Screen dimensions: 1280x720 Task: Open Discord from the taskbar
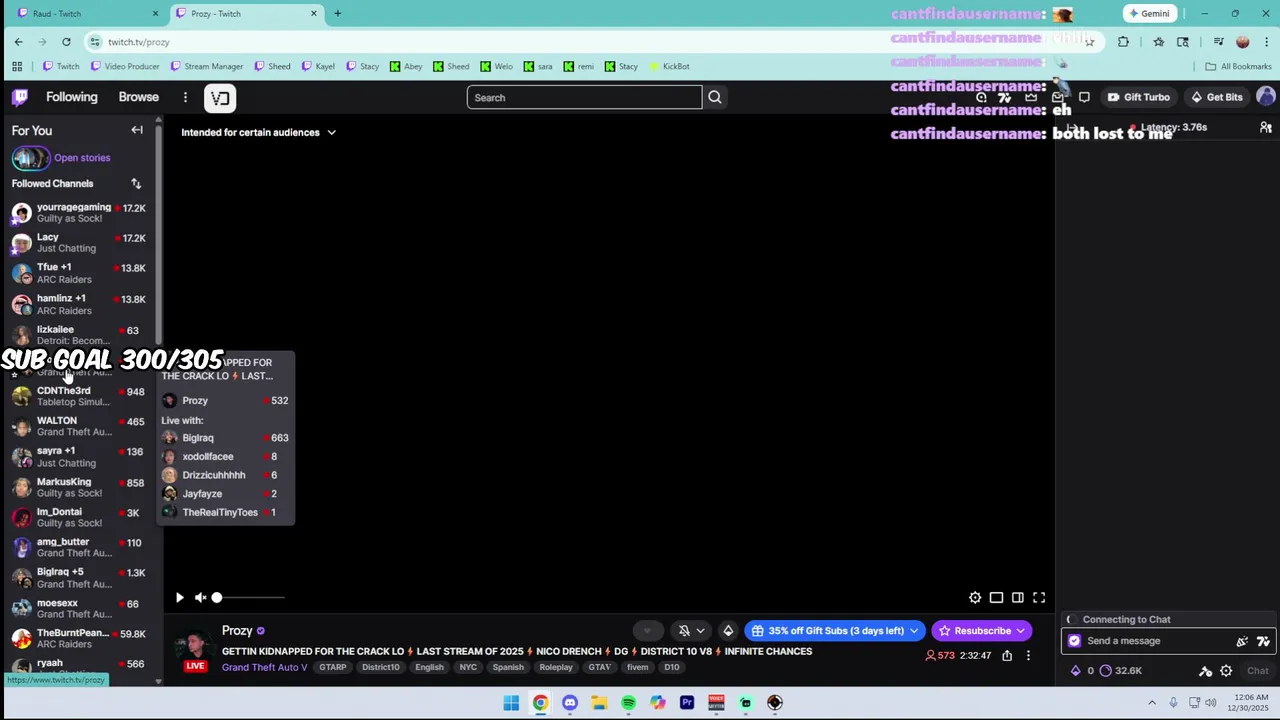570,703
